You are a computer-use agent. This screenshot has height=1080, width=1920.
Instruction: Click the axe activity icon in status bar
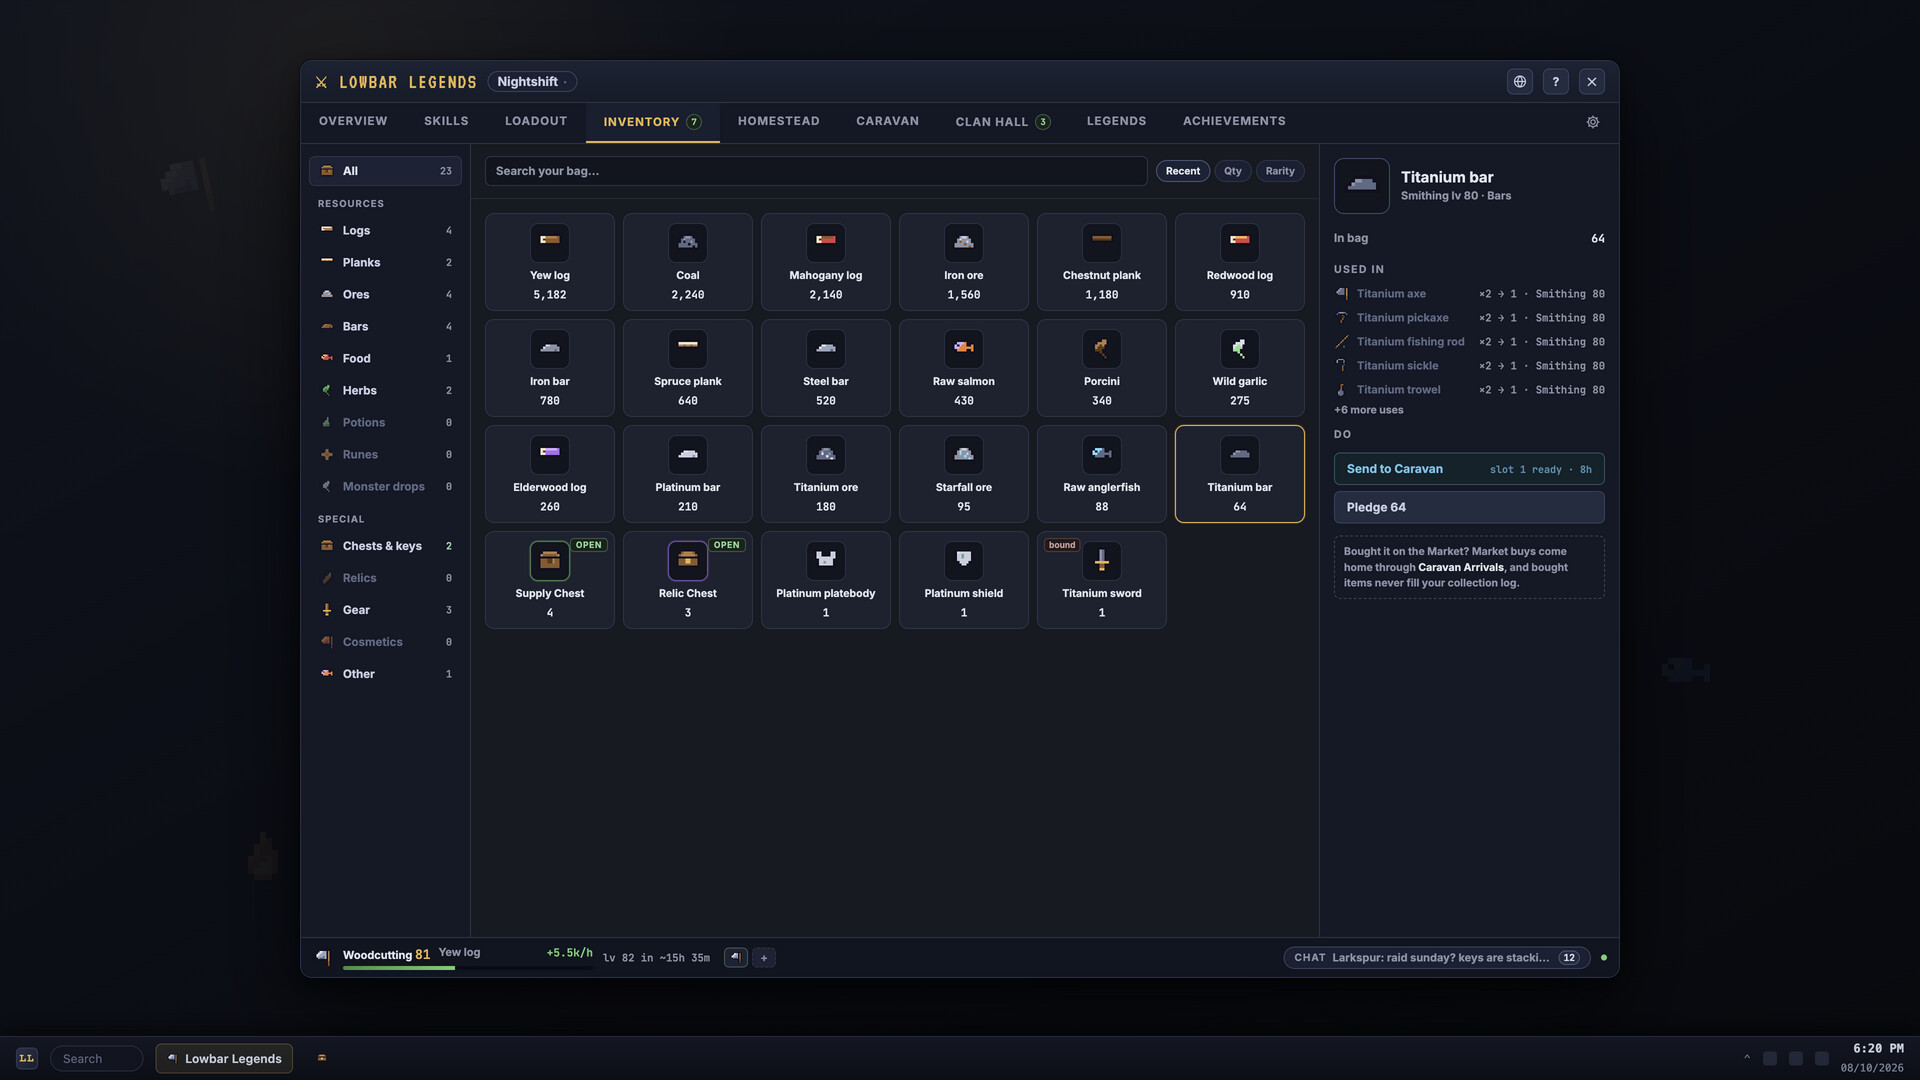tap(735, 958)
